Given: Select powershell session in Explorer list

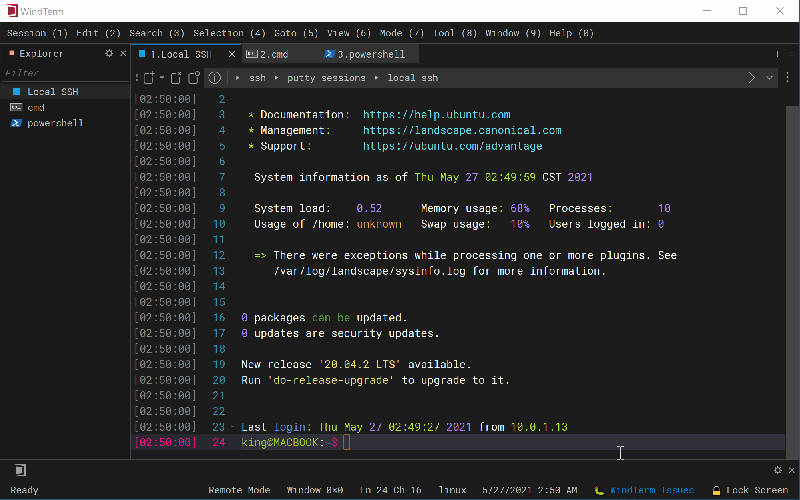Looking at the screenshot, I should [x=65, y=123].
